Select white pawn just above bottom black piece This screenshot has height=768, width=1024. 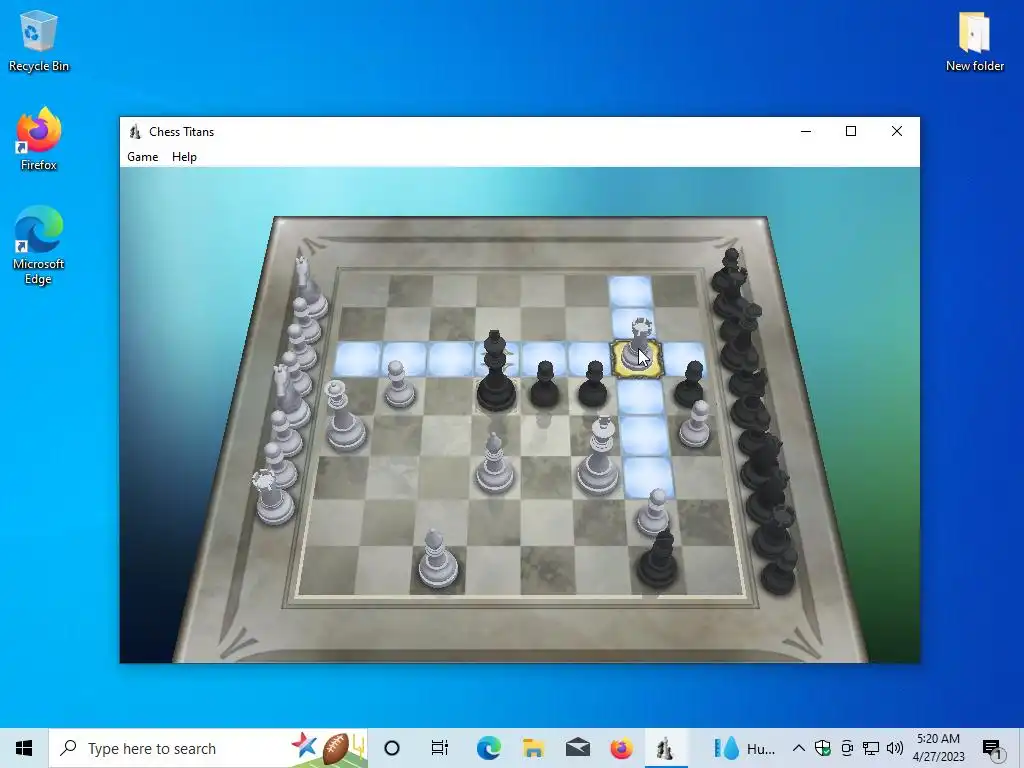point(654,511)
